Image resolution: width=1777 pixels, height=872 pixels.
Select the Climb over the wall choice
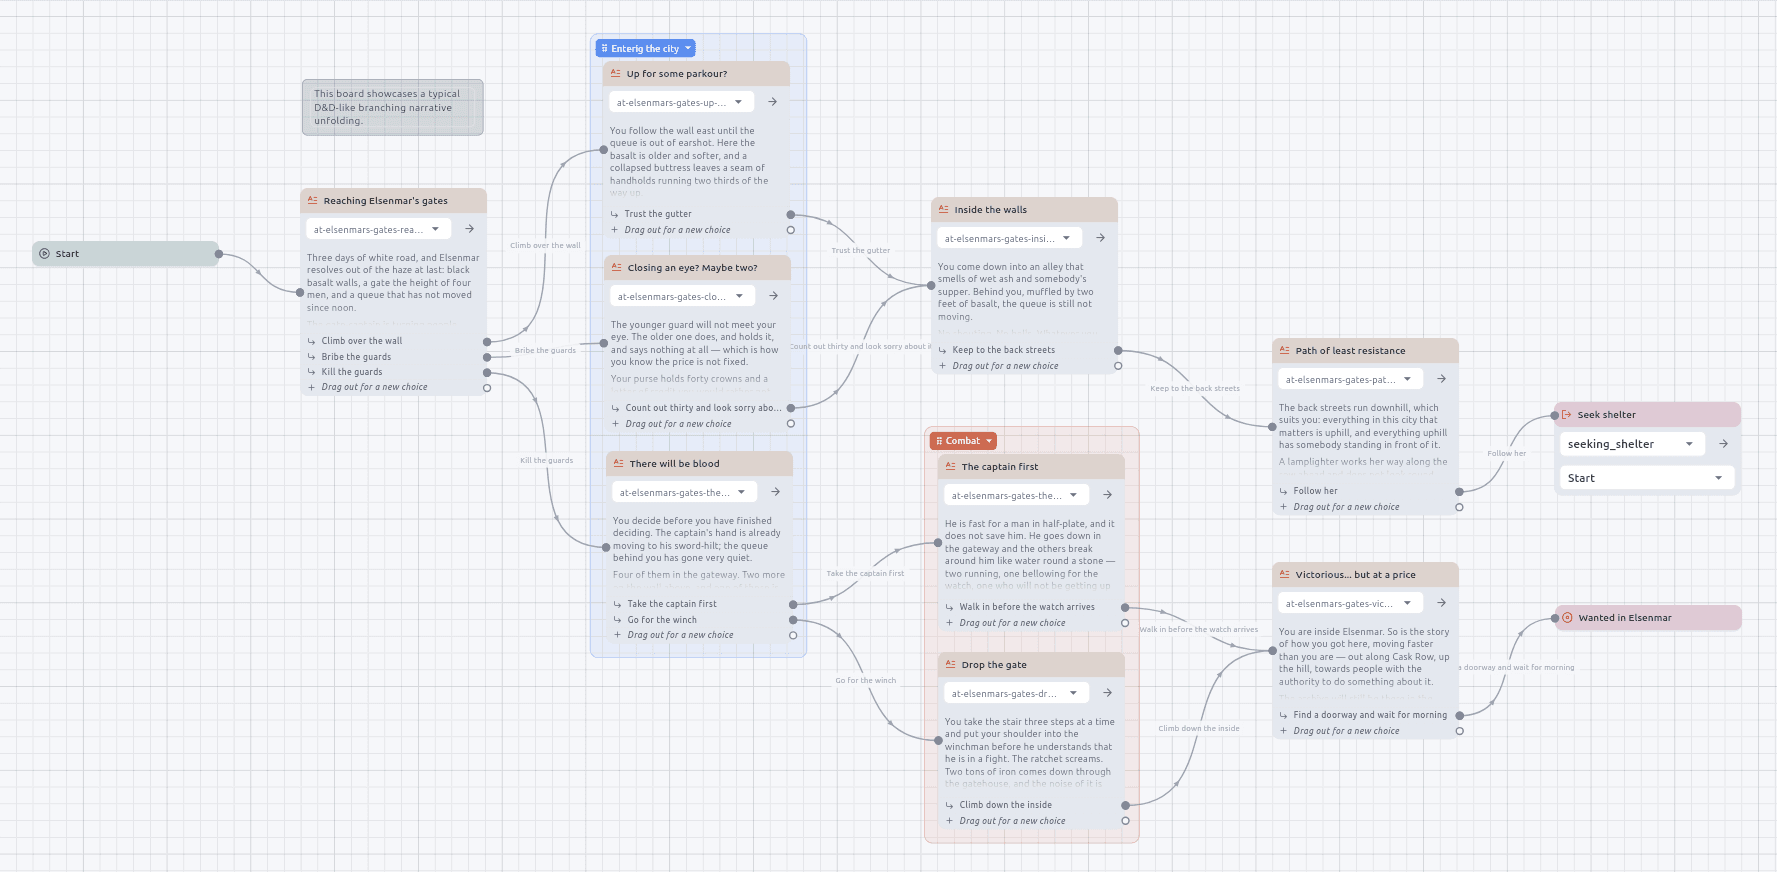(362, 341)
